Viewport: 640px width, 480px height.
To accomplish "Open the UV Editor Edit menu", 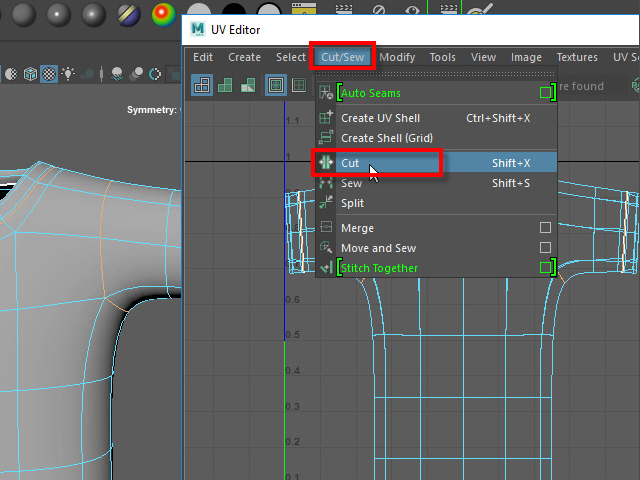I will (203, 57).
